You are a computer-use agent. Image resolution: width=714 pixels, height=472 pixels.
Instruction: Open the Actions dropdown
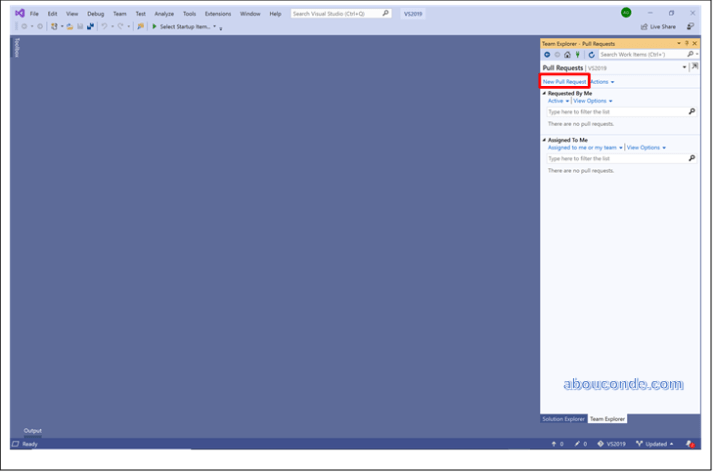point(602,81)
